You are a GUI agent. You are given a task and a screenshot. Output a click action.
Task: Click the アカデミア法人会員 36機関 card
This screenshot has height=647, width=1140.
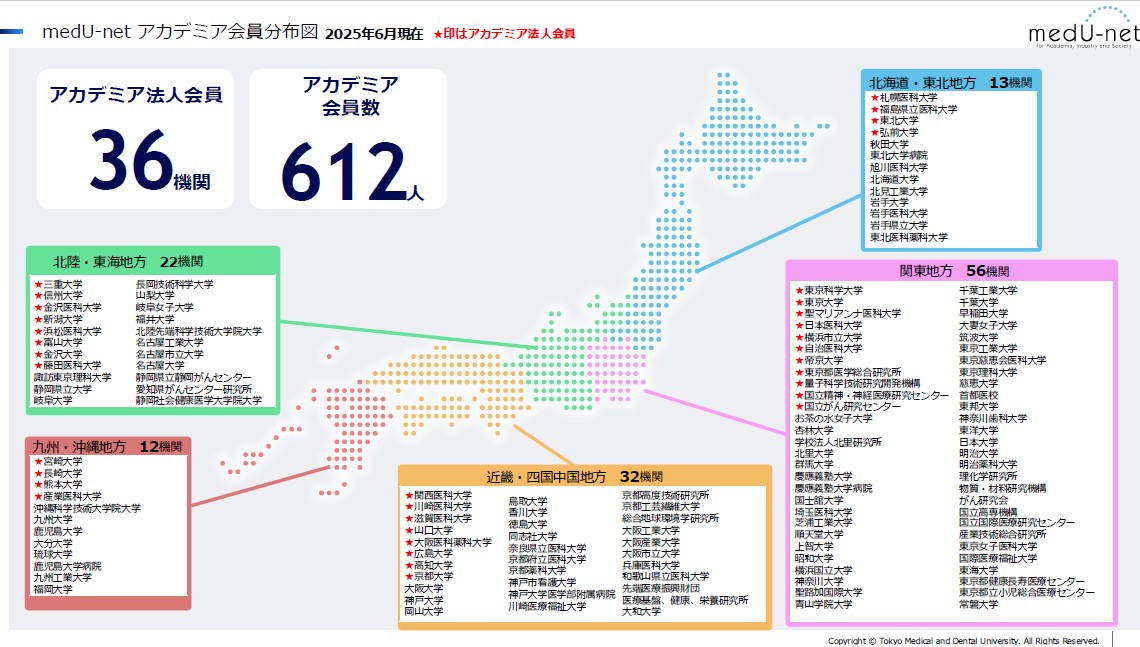click(136, 138)
